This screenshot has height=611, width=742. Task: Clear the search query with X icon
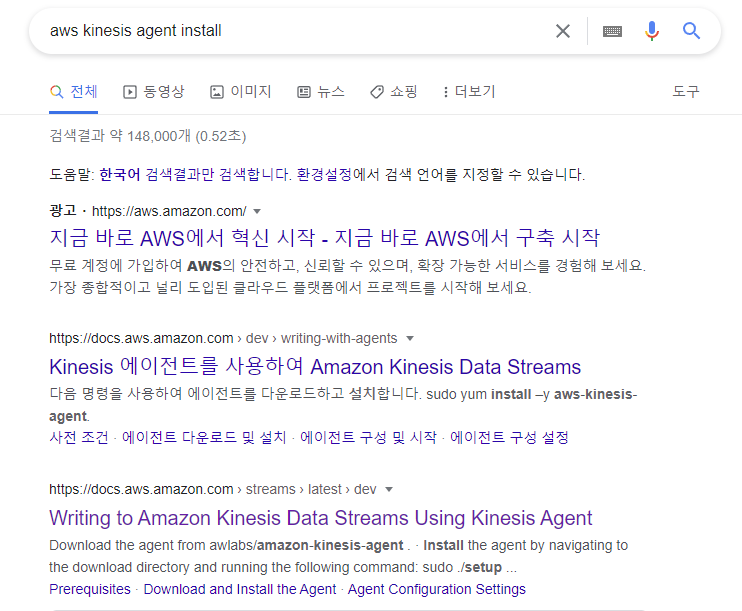click(x=563, y=31)
